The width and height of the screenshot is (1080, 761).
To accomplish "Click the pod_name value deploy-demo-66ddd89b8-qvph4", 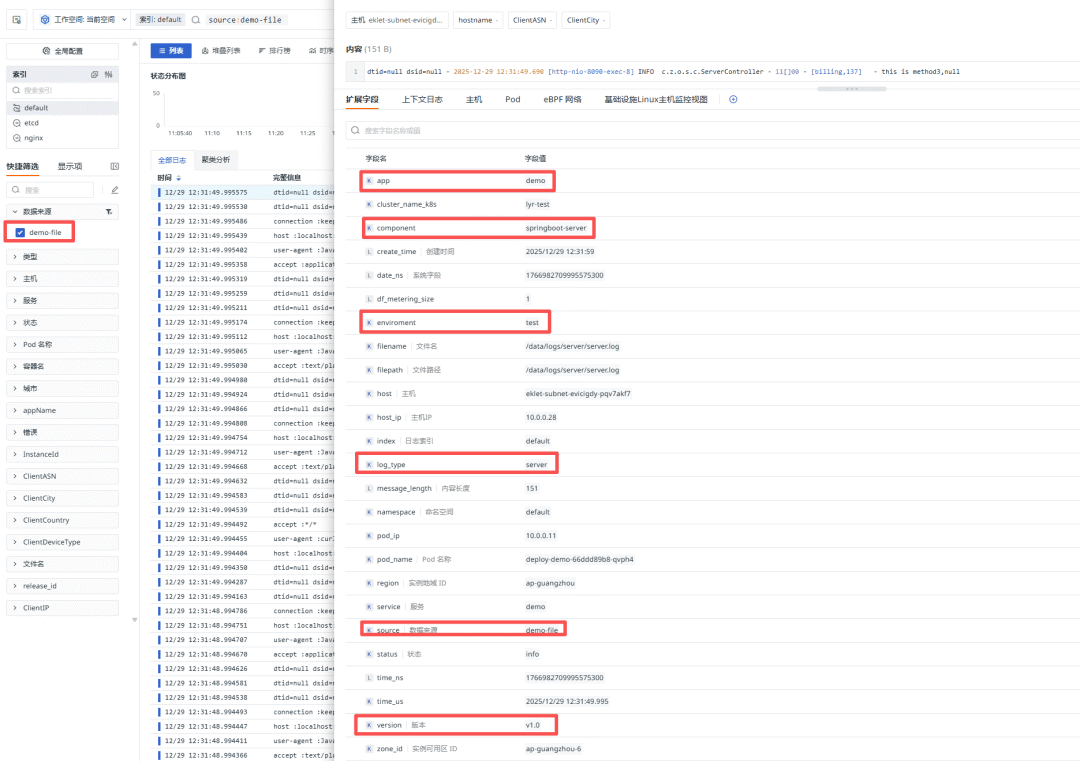I will tap(579, 559).
